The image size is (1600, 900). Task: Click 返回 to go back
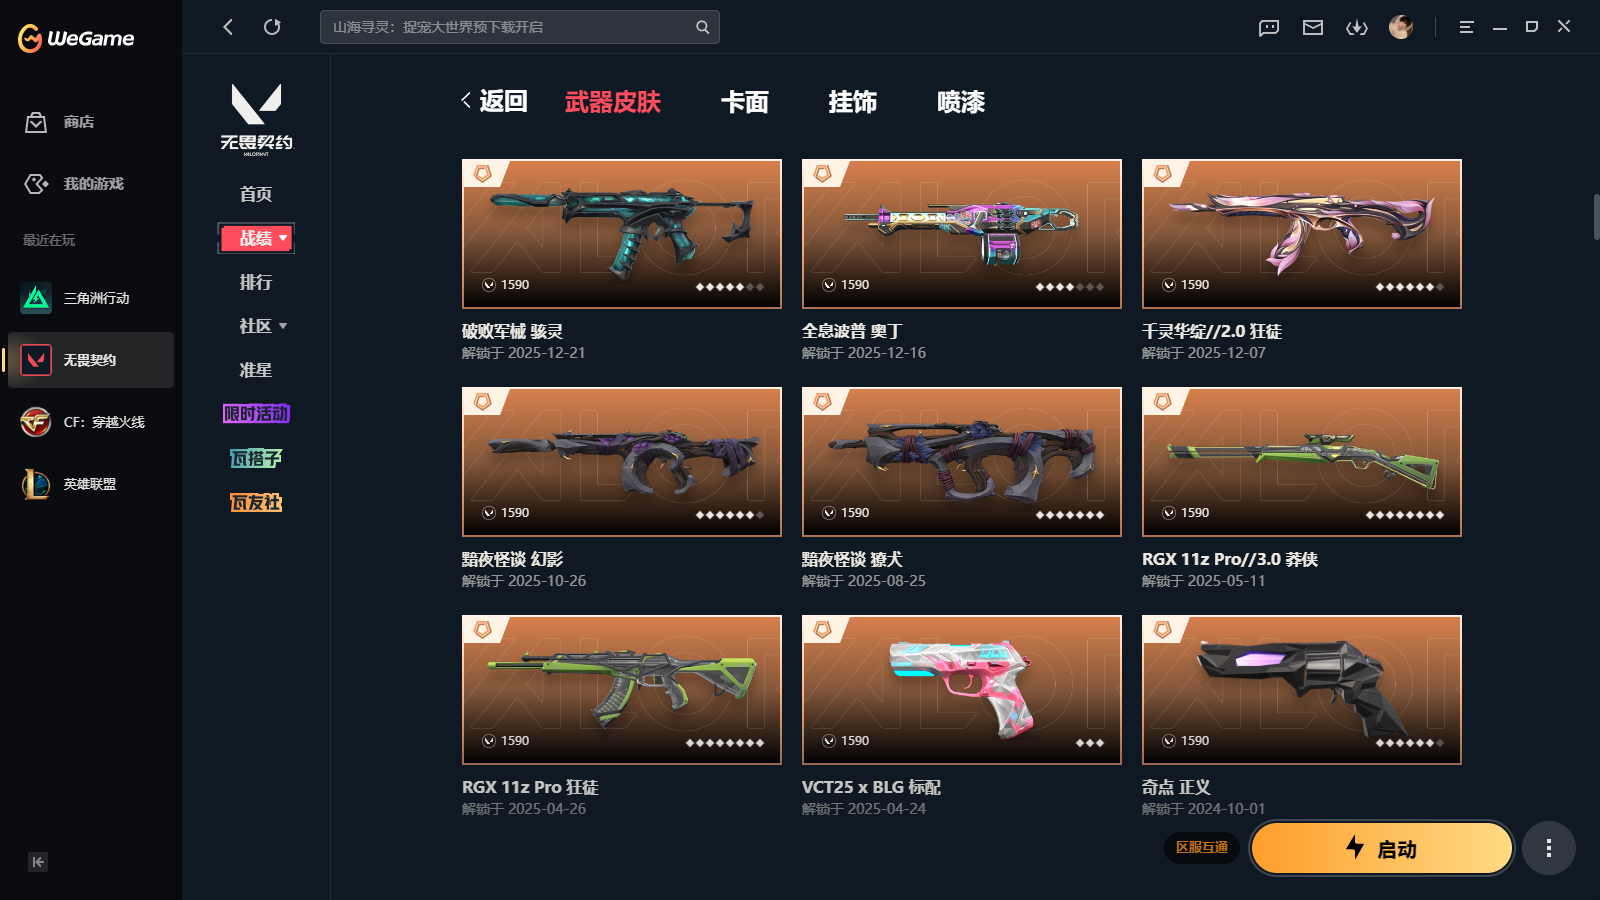click(x=494, y=101)
